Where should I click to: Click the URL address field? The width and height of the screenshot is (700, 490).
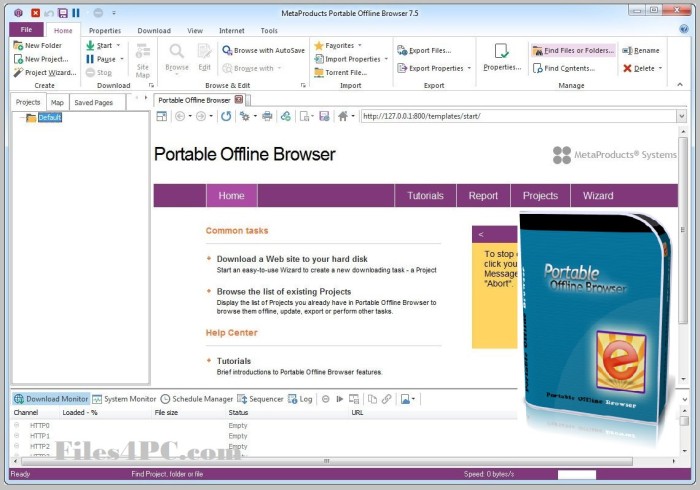pyautogui.click(x=518, y=116)
